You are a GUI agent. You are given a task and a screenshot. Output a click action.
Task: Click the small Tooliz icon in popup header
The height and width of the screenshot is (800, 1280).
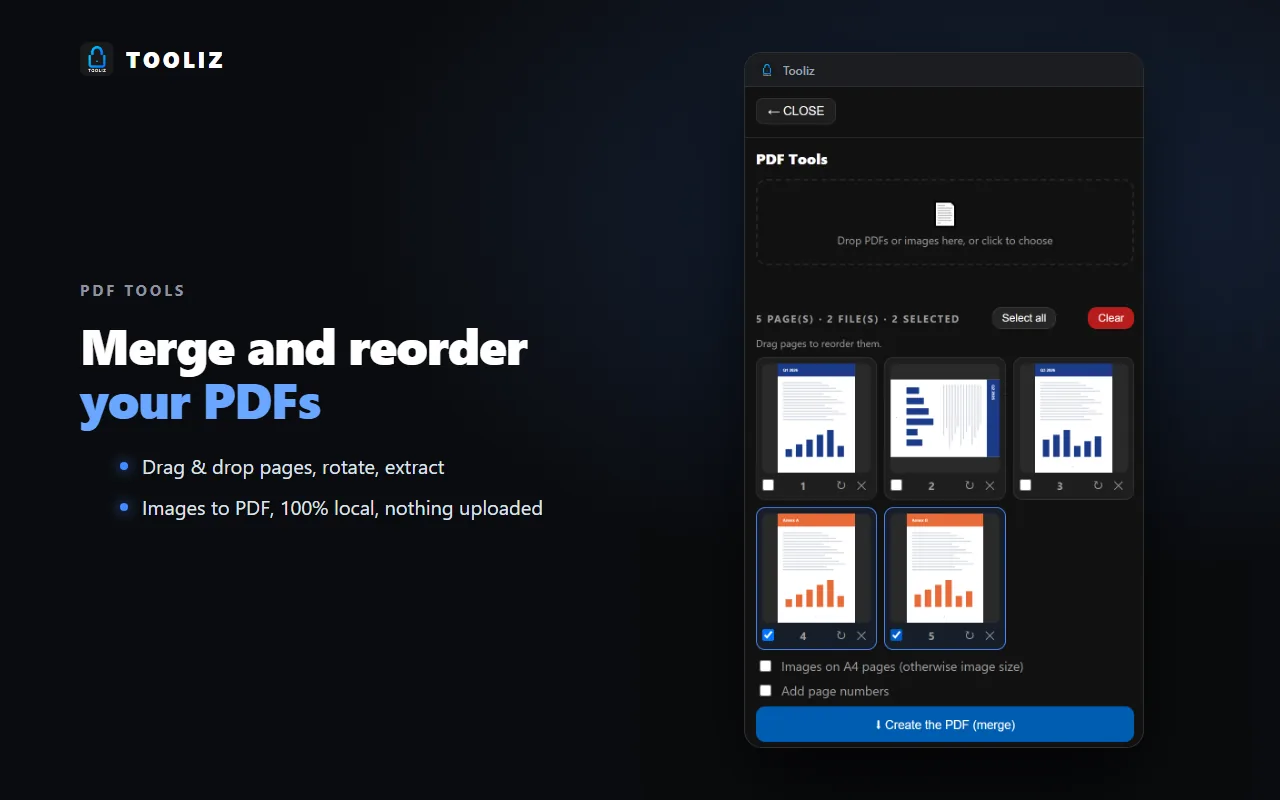[767, 70]
